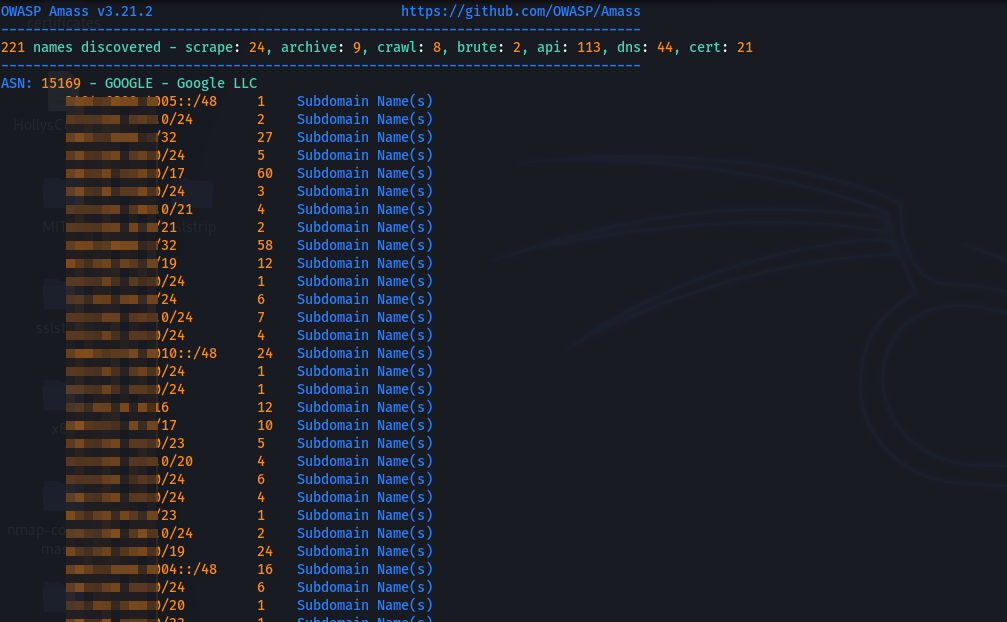Click '010::/48' netblock suffix
The width and height of the screenshot is (1007, 622).
pos(186,352)
